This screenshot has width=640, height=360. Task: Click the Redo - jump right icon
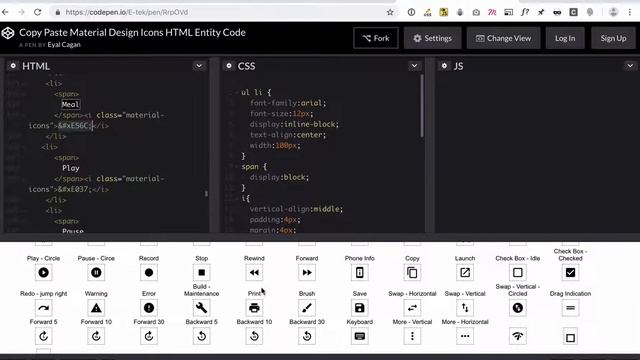point(44,308)
